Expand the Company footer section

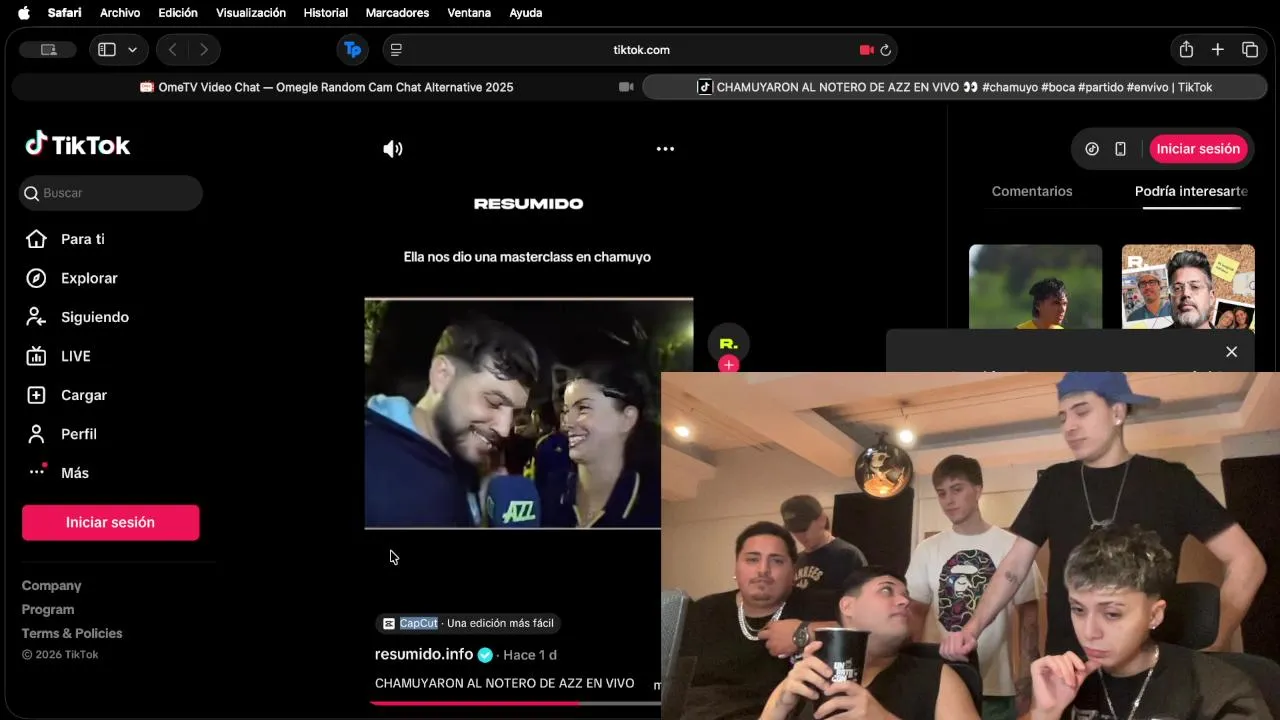(x=52, y=586)
